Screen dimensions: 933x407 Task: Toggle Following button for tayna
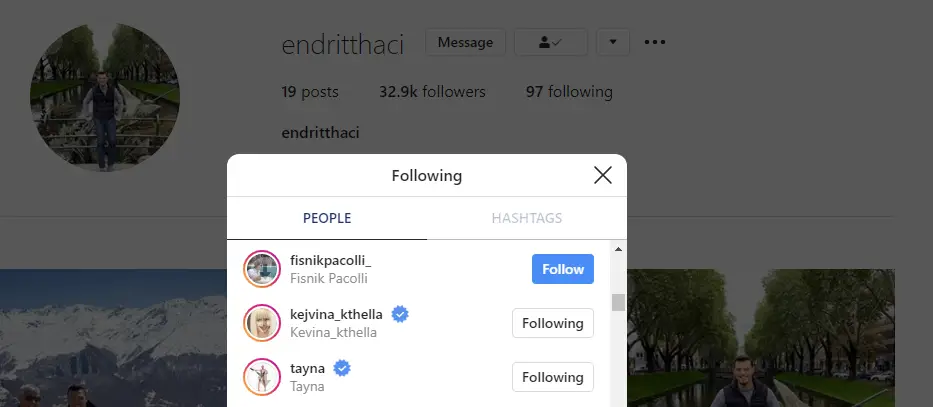pyautogui.click(x=553, y=377)
